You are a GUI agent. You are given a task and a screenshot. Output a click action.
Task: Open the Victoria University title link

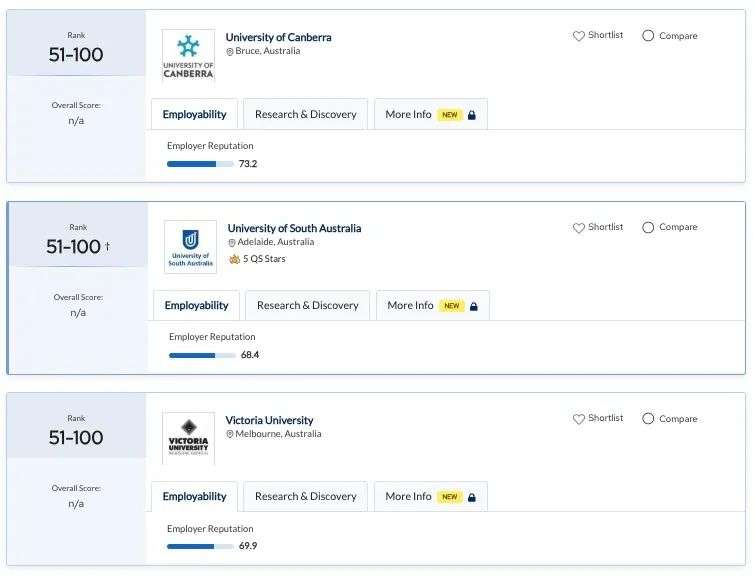[x=269, y=421]
